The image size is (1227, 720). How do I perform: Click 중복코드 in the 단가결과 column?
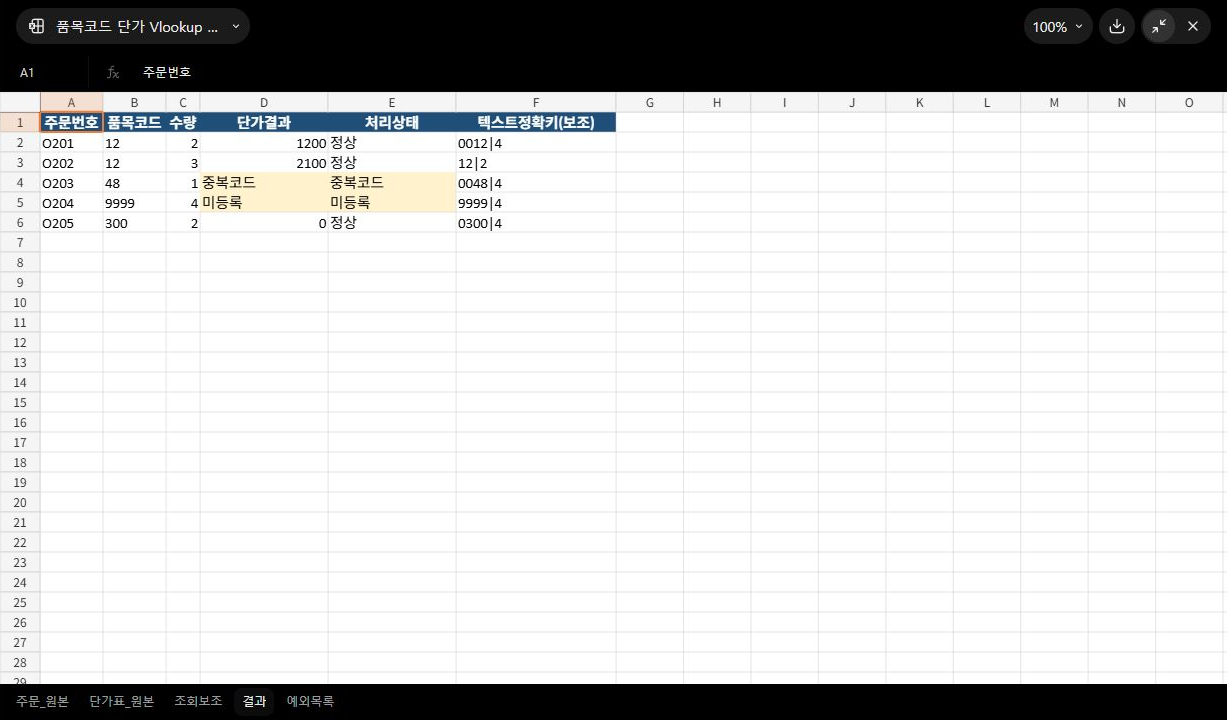point(264,183)
